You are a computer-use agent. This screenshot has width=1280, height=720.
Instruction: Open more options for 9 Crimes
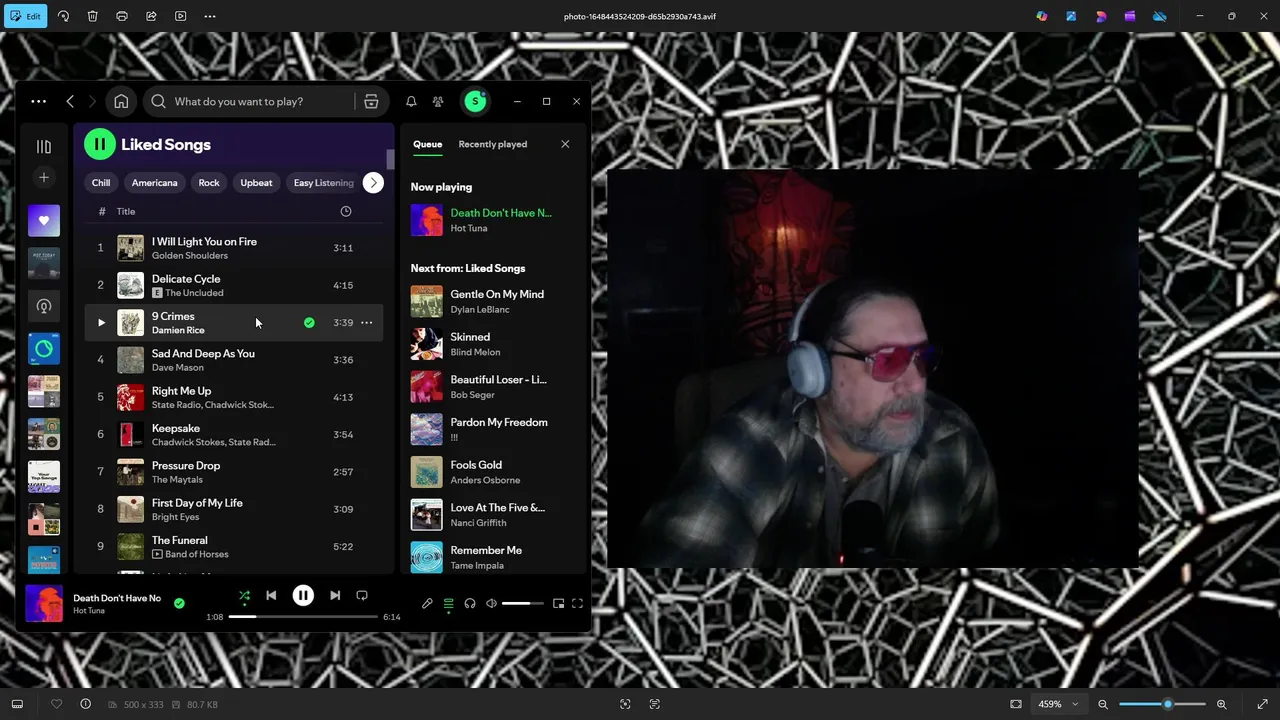pos(366,322)
